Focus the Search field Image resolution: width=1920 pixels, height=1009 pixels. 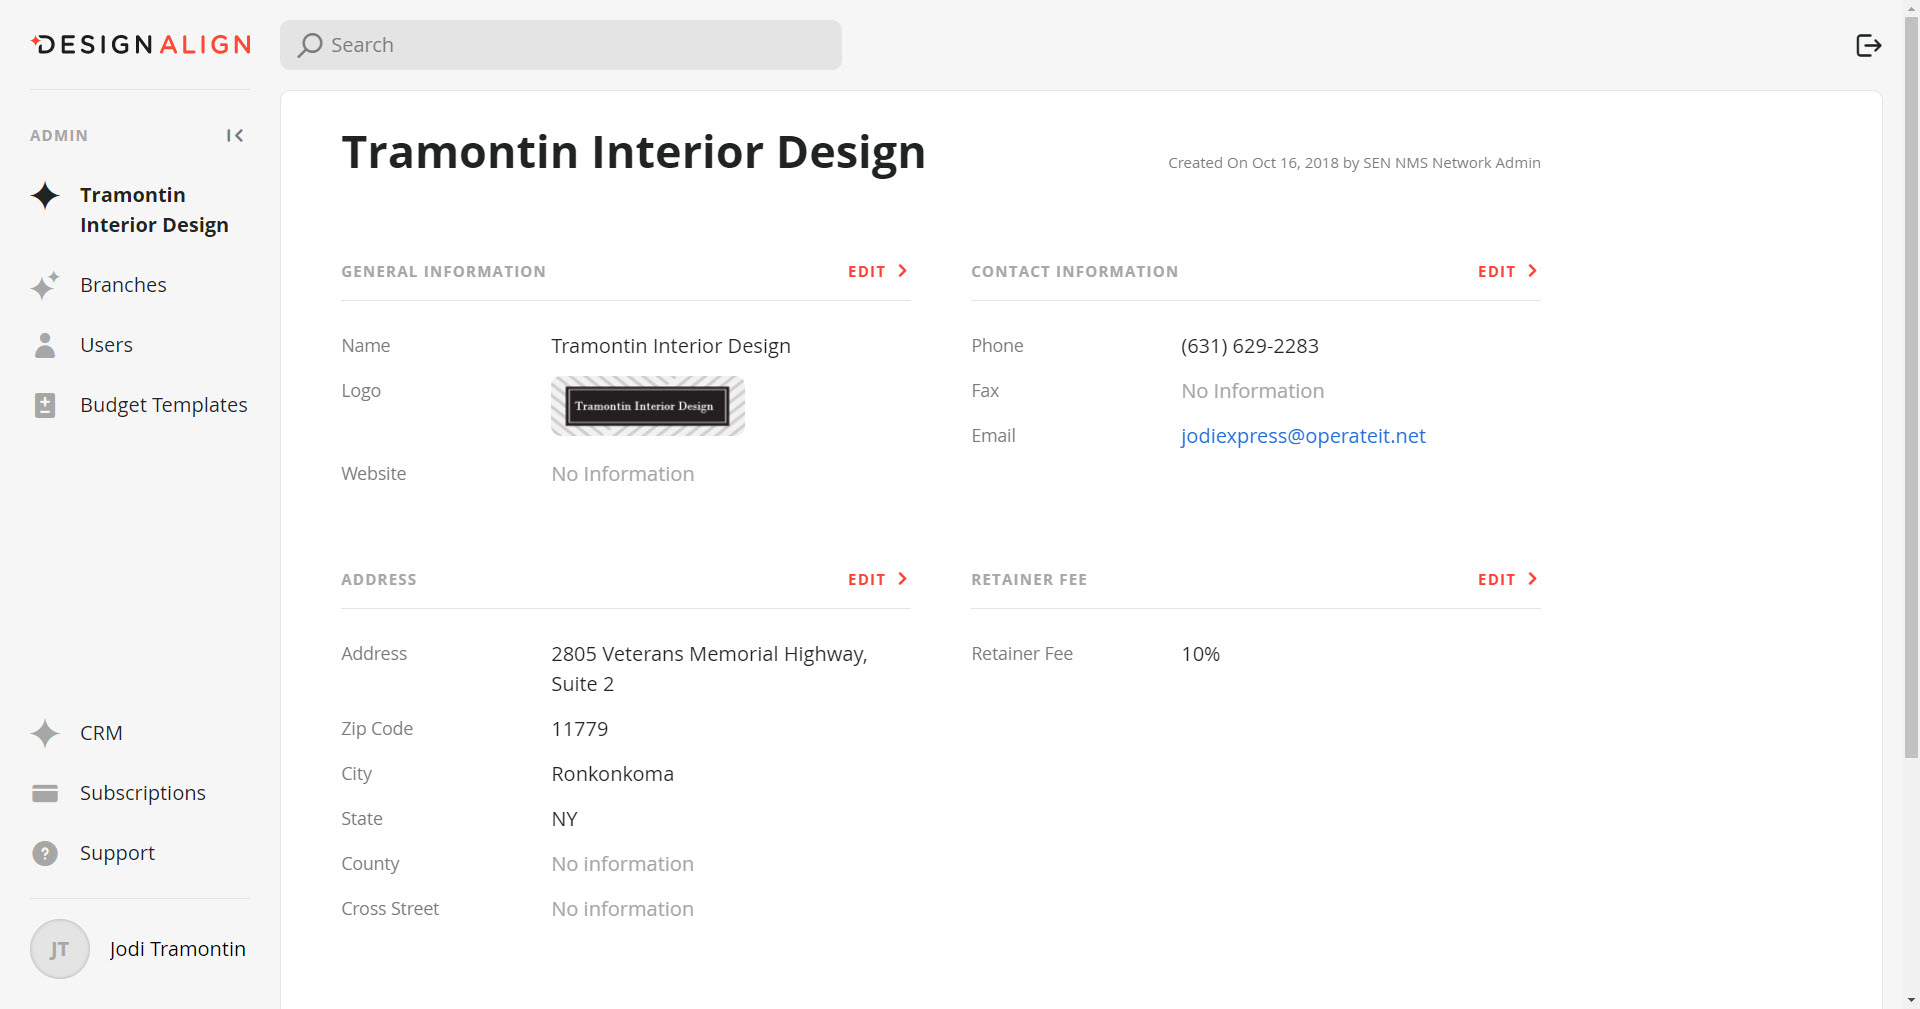click(561, 45)
